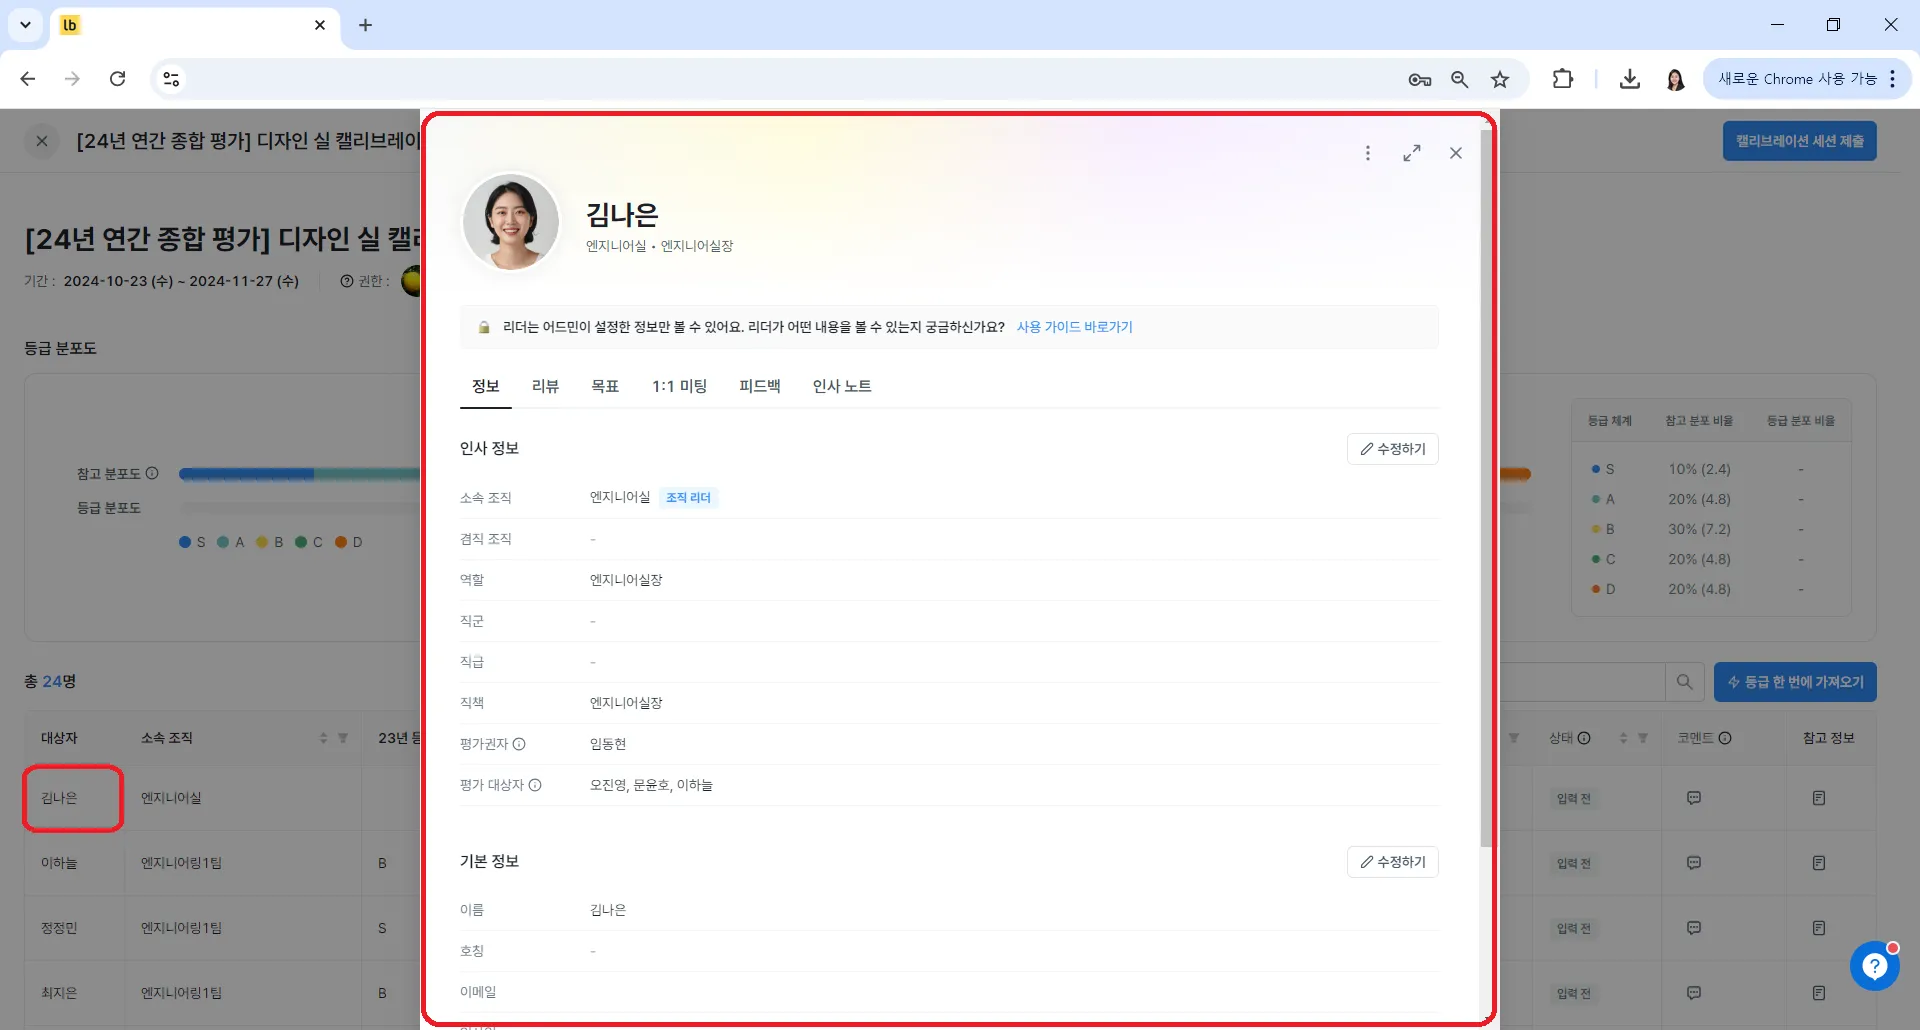Image resolution: width=1920 pixels, height=1030 pixels.
Task: Close the calibration page with the X icon
Action: 42,141
